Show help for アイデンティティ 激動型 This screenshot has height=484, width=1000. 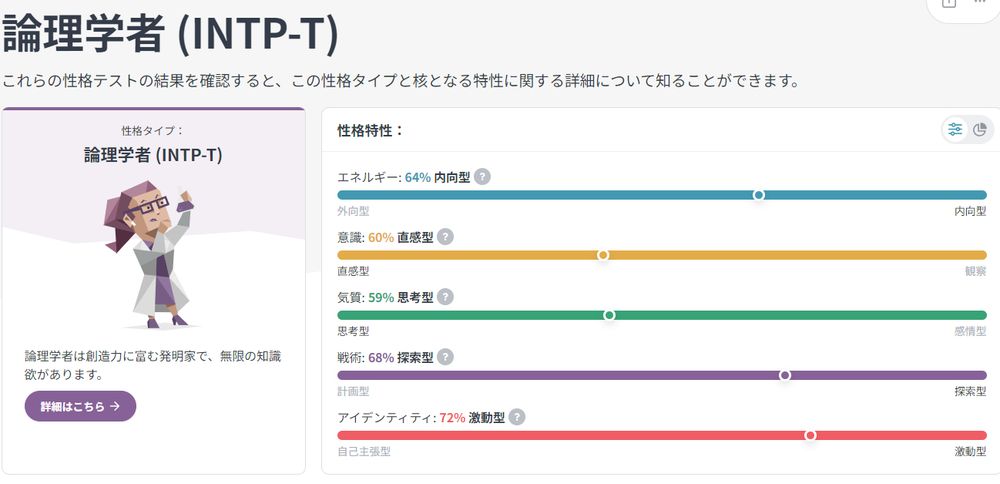517,417
